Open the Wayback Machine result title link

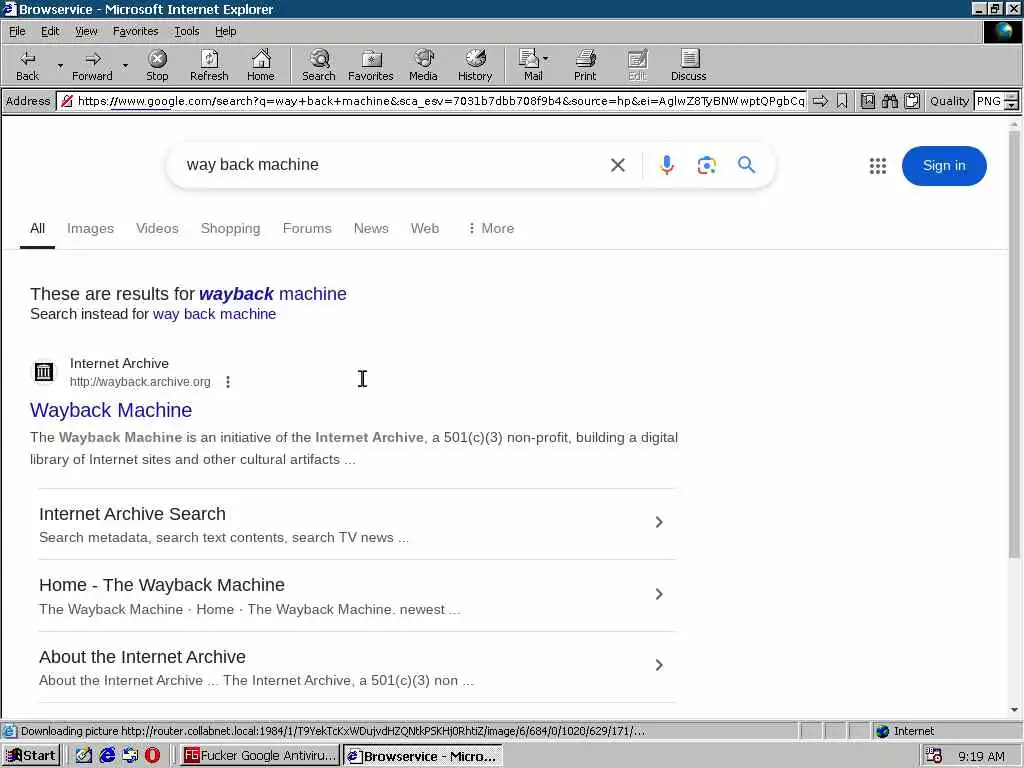111,410
